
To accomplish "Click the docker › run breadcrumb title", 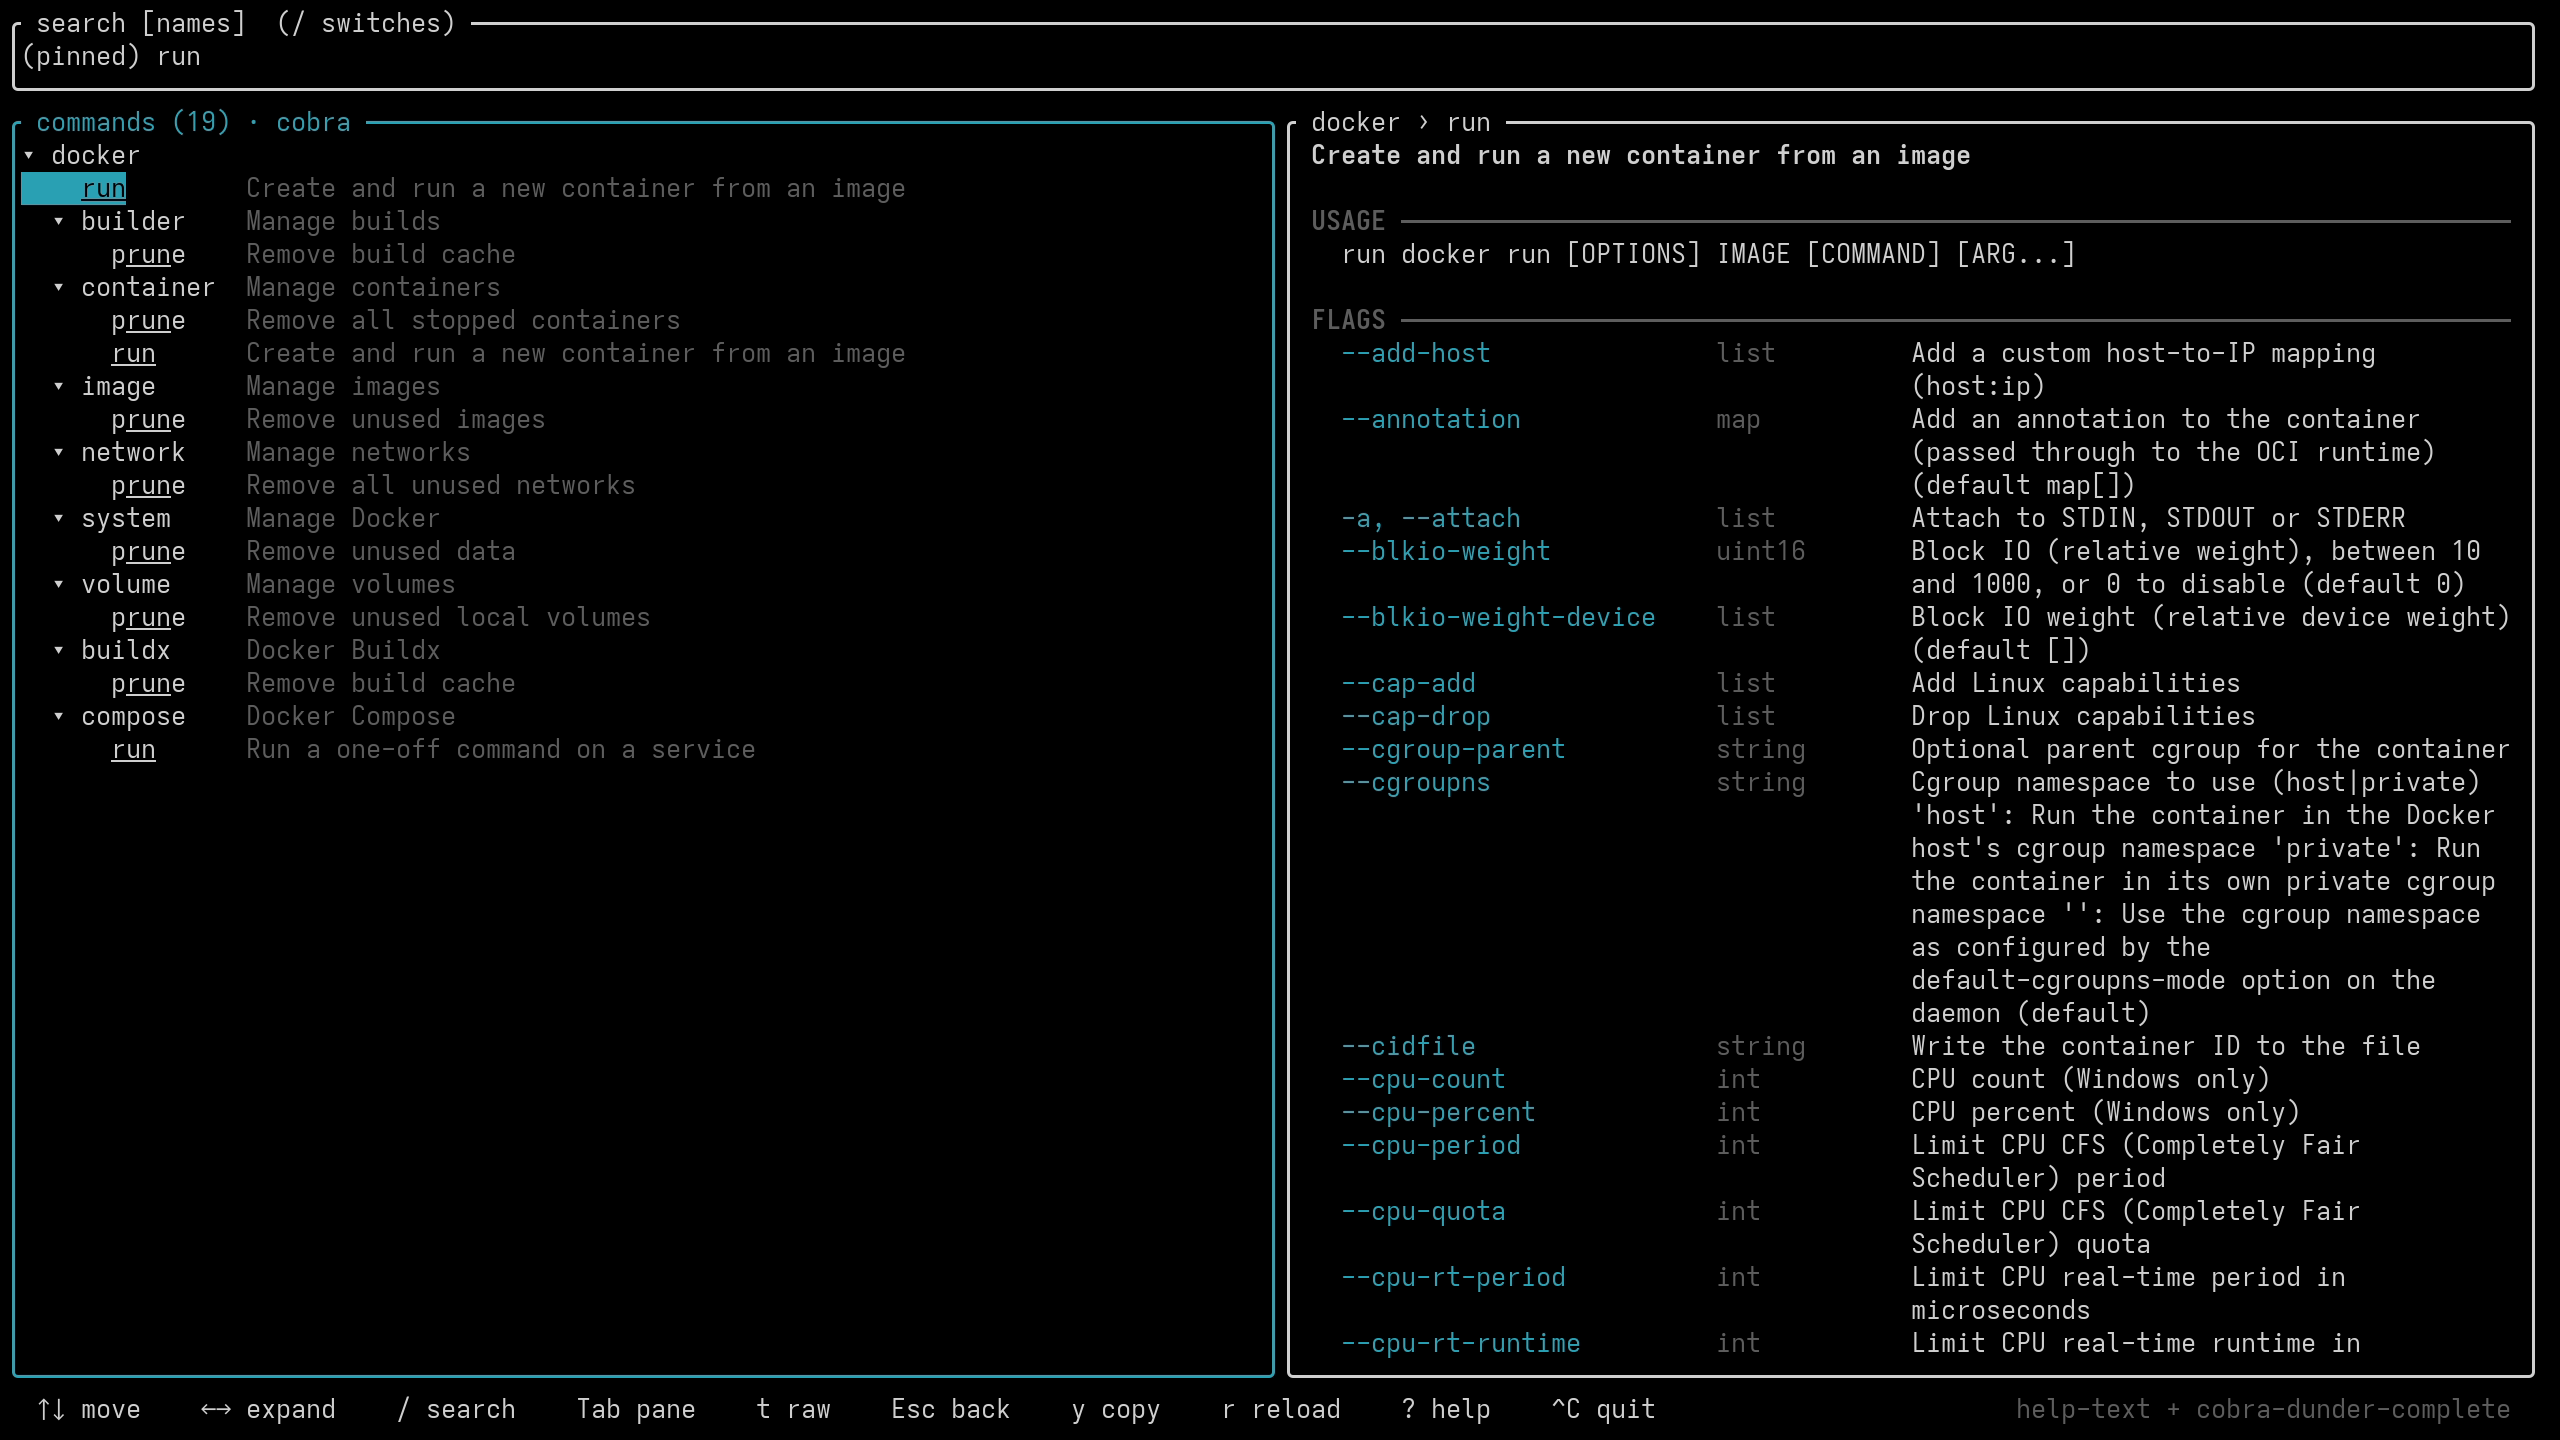I will 1400,123.
